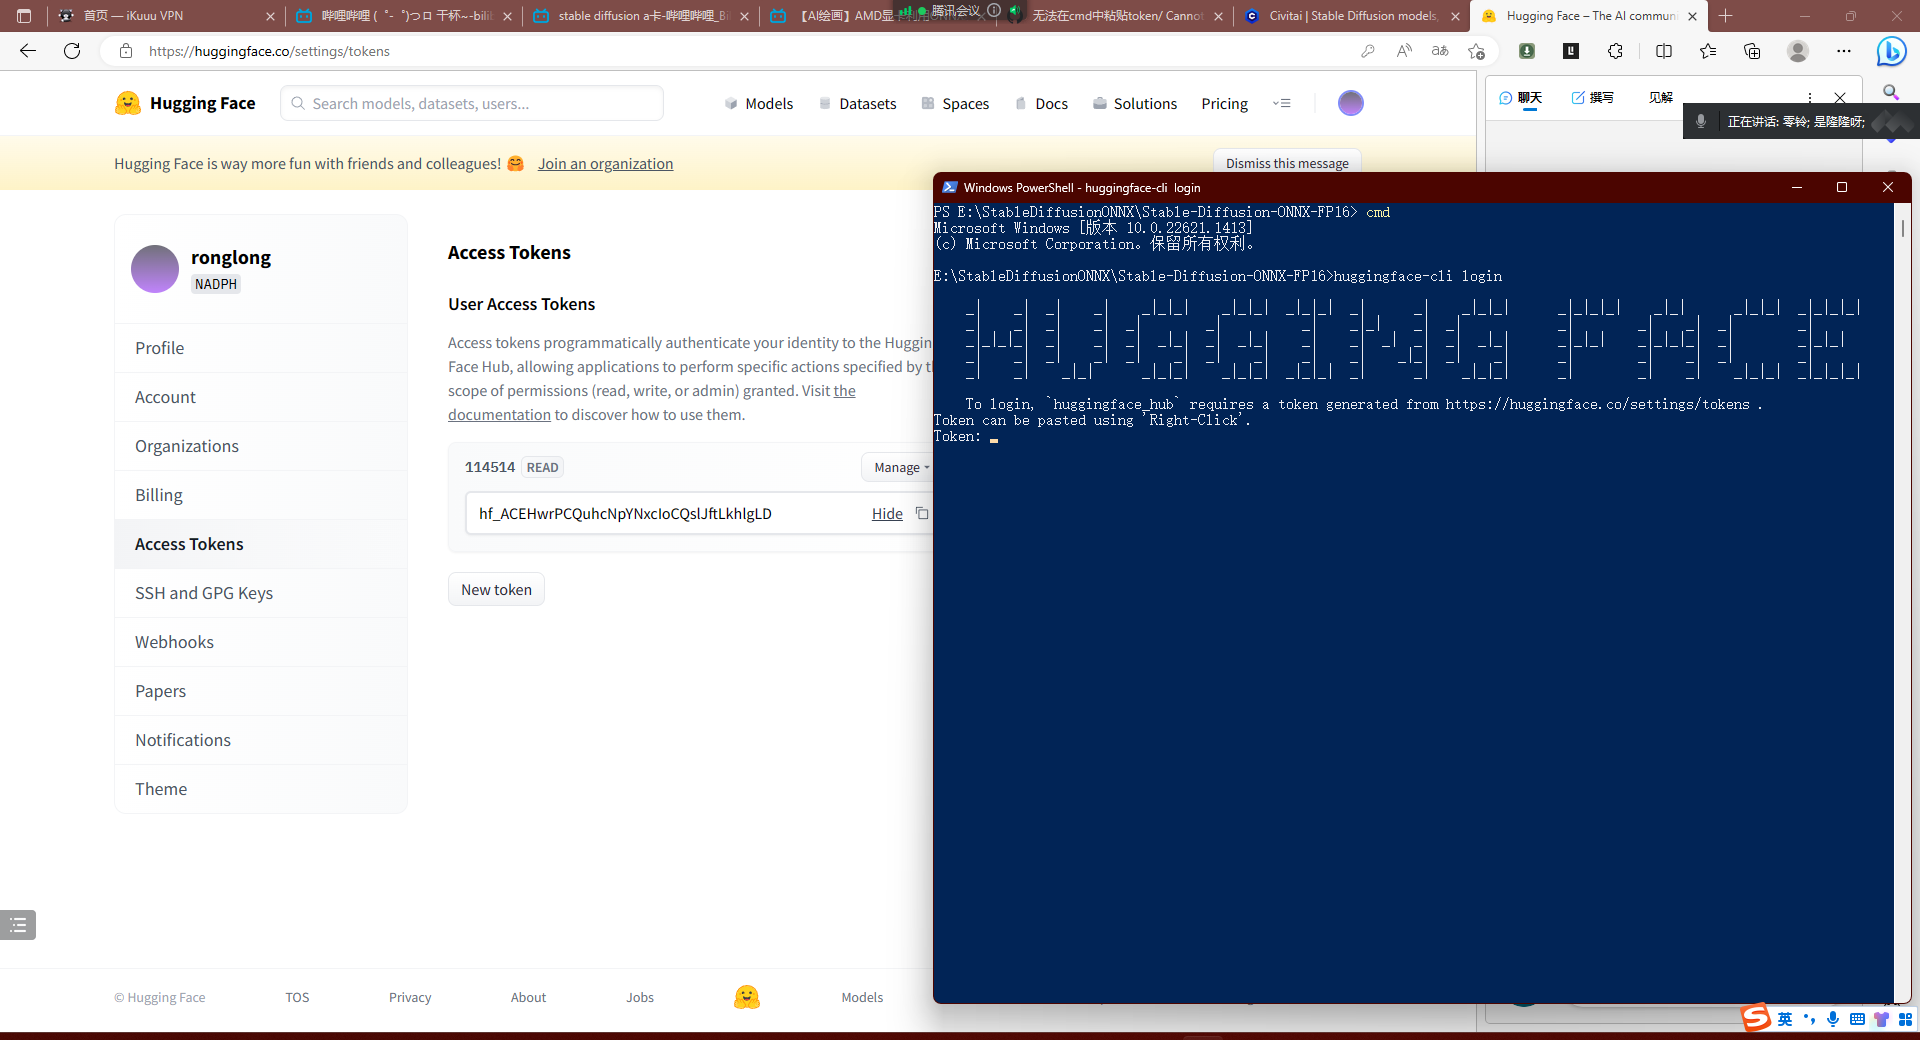Click the search magnifier in the sidebar

coord(1891,92)
